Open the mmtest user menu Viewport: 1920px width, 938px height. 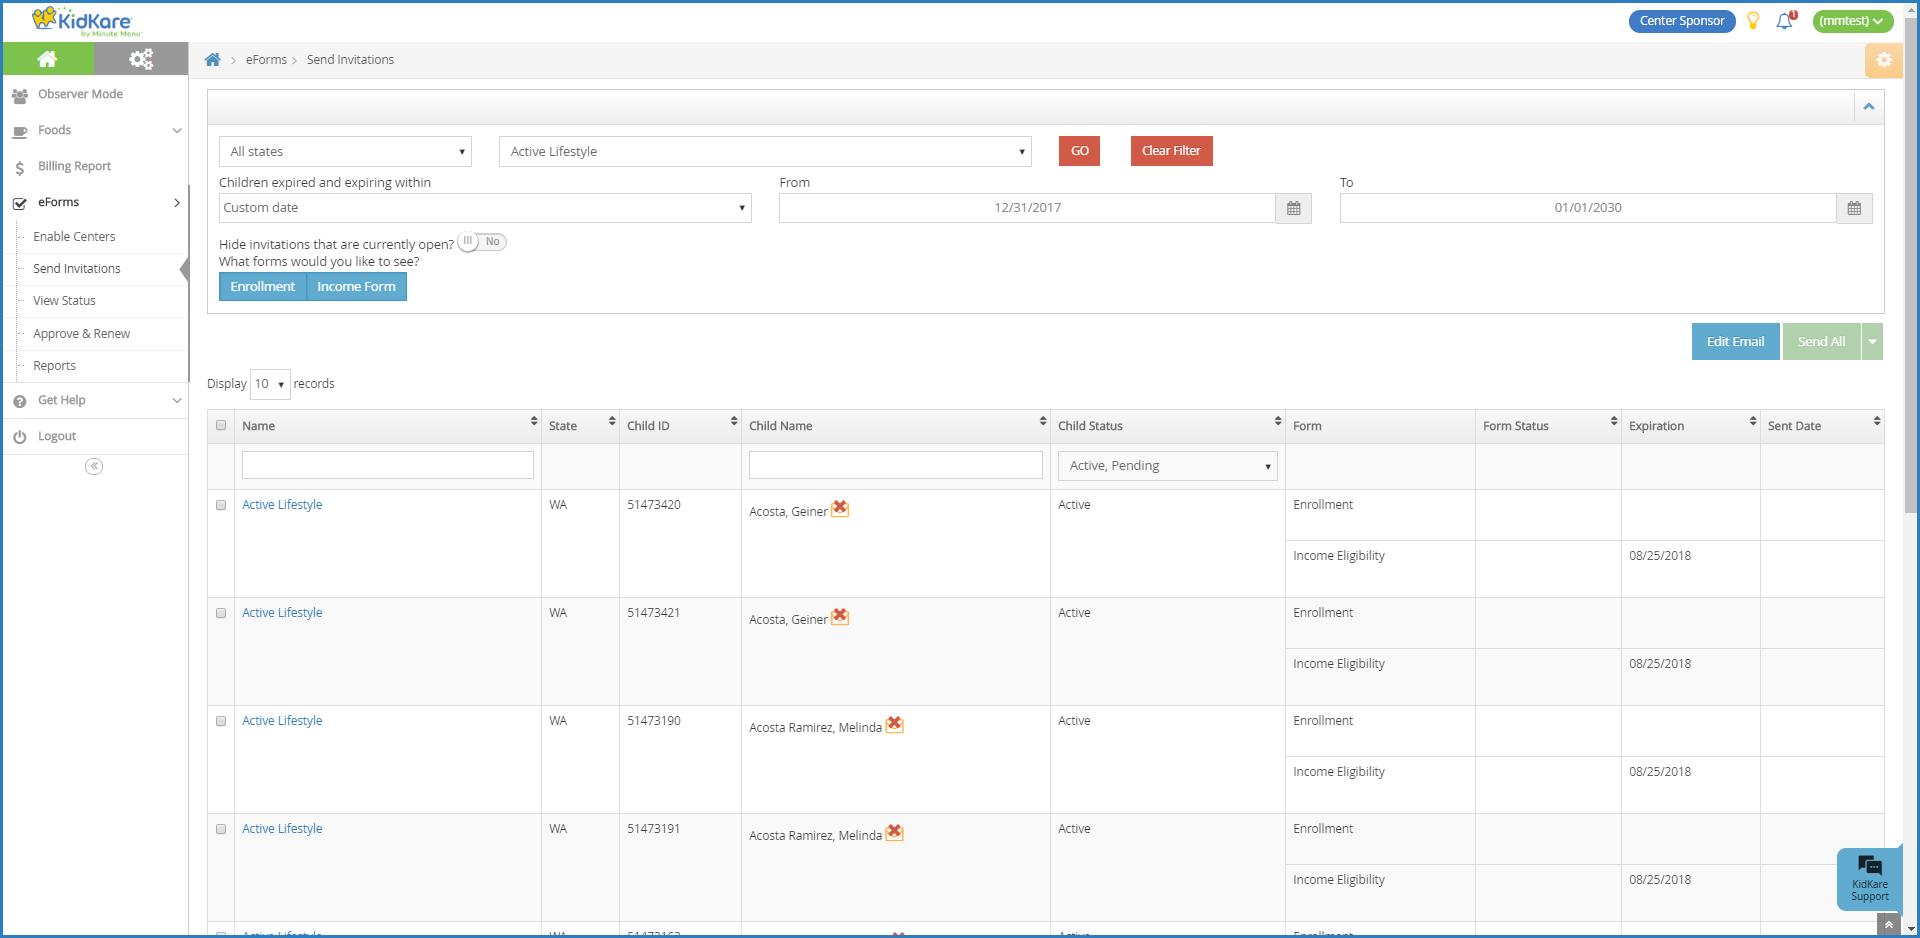pos(1852,21)
